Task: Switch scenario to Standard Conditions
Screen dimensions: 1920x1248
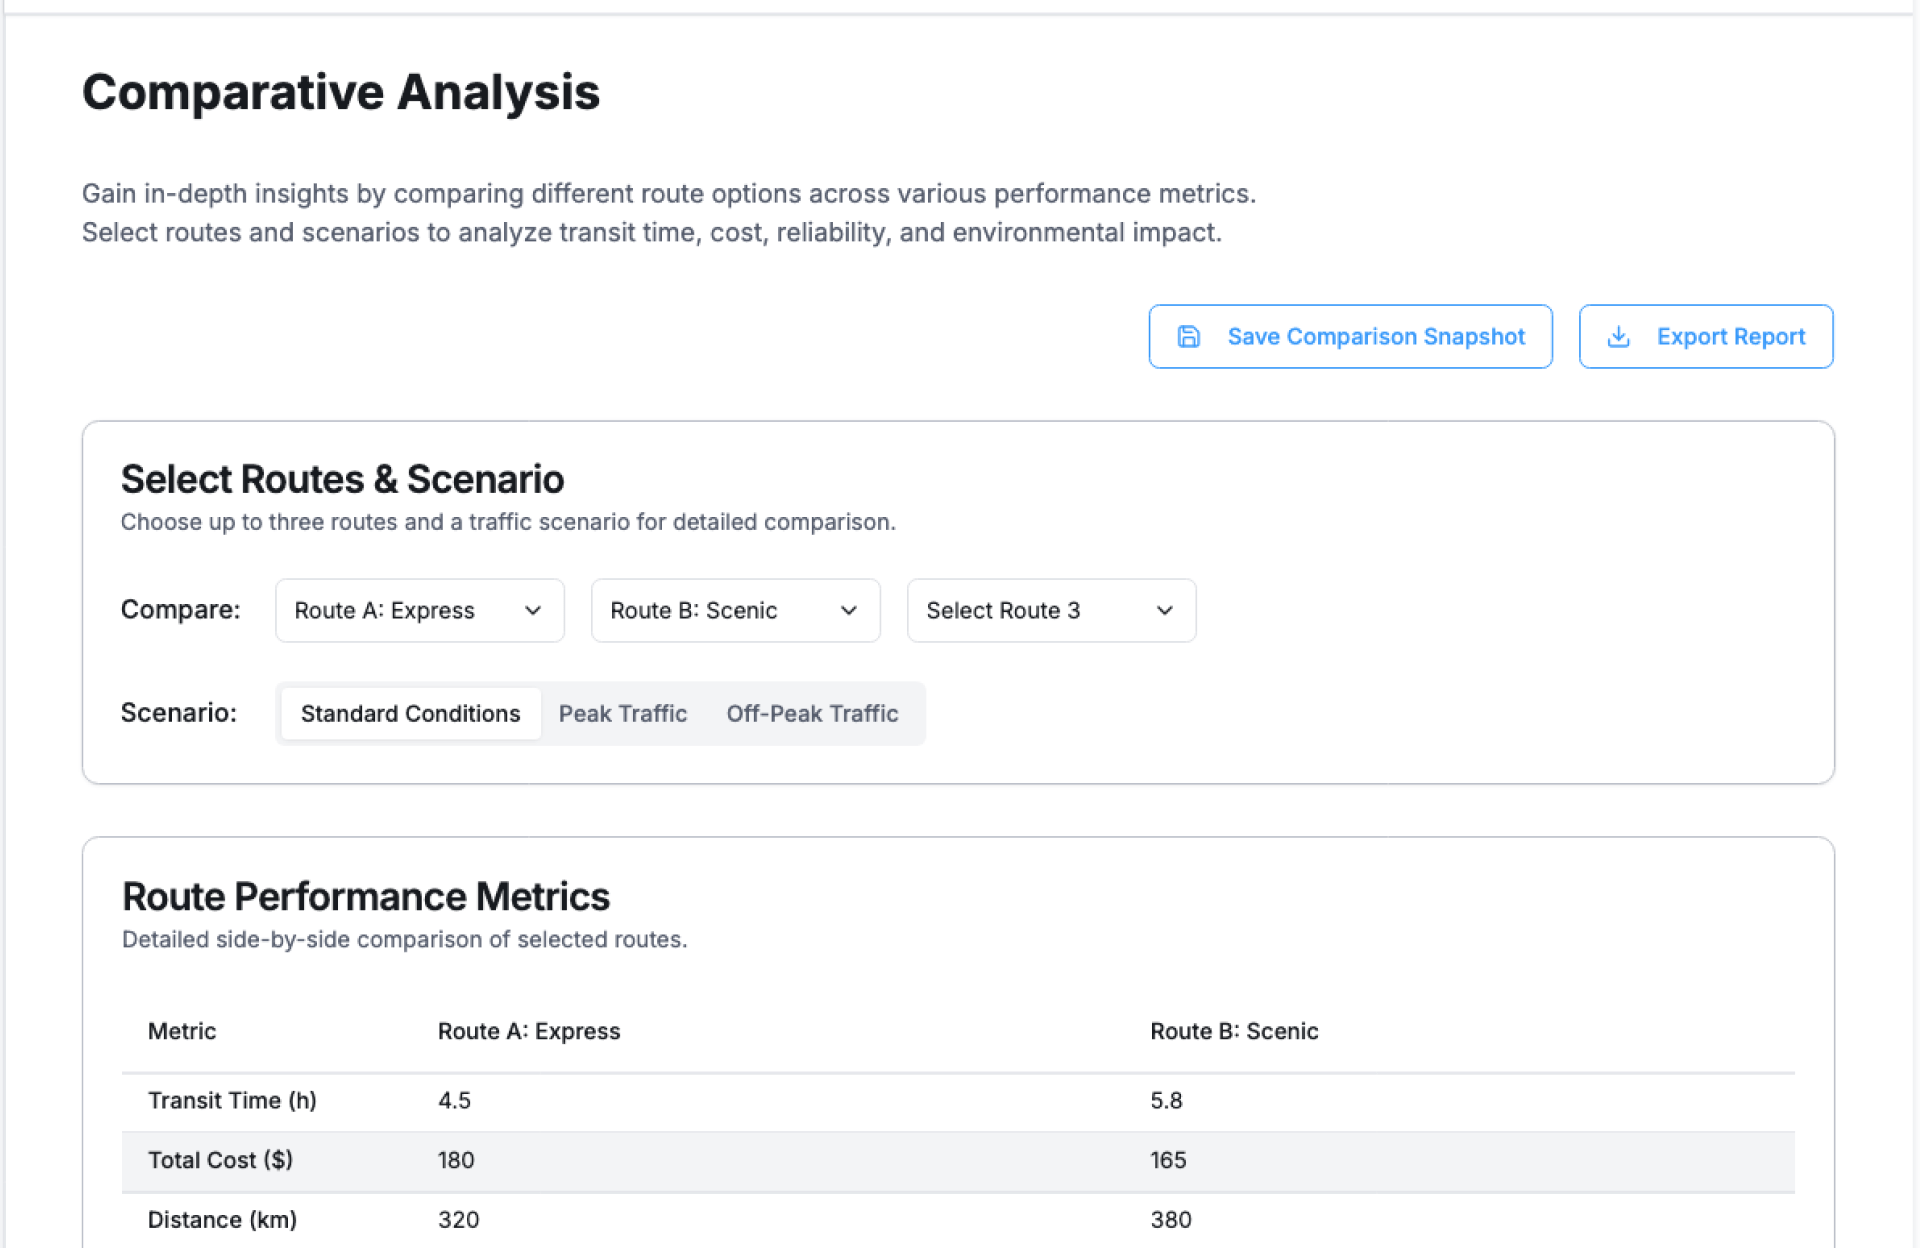Action: pos(410,714)
